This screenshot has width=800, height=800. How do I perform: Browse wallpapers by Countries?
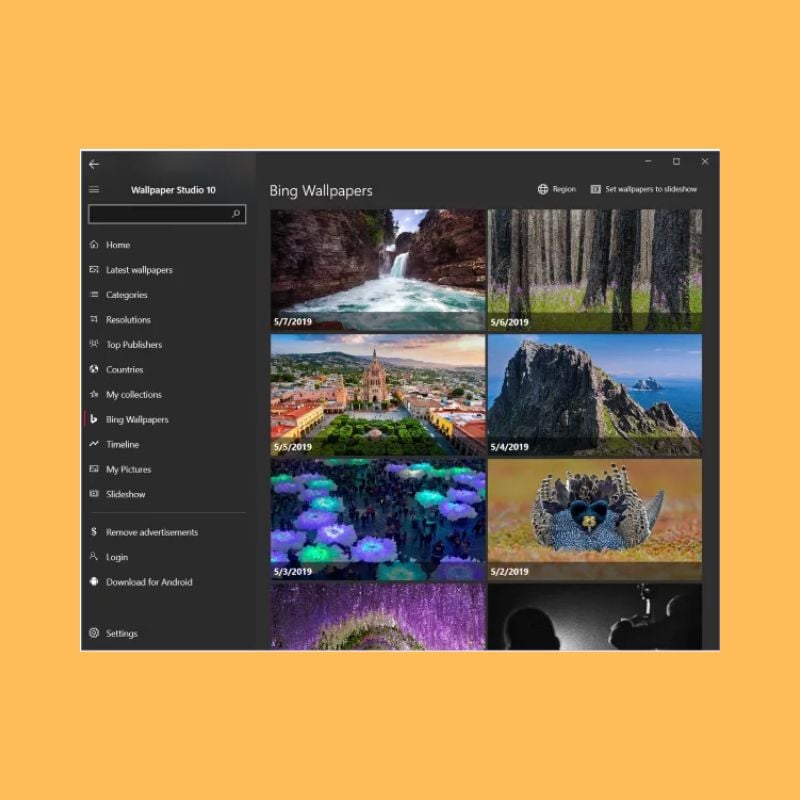(x=124, y=370)
